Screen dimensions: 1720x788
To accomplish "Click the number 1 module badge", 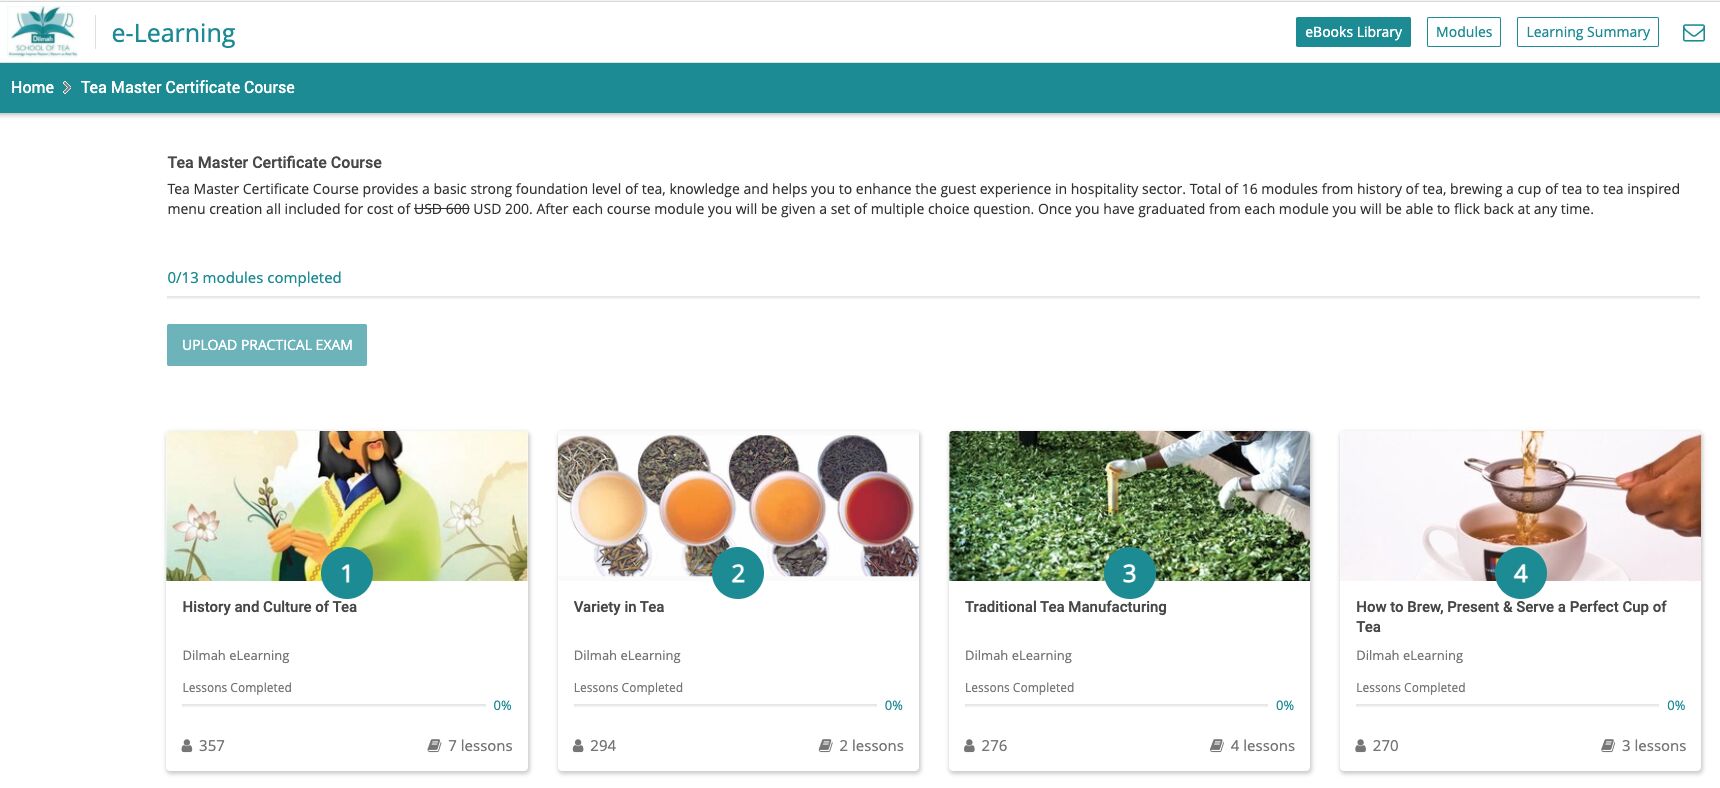I will (346, 573).
